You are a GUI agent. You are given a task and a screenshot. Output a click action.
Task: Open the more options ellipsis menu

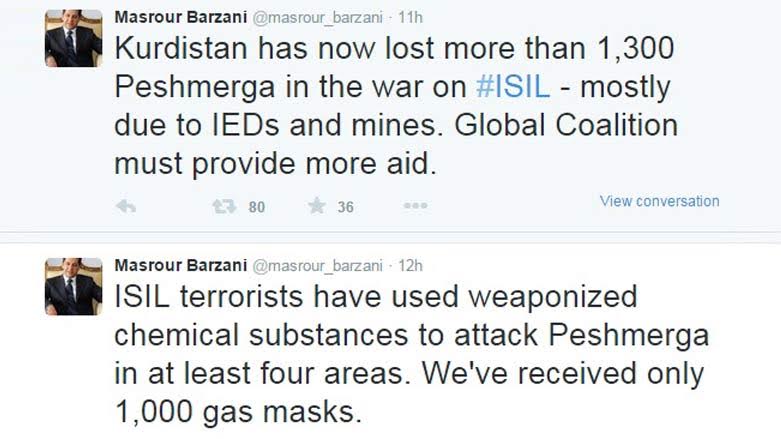pyautogui.click(x=415, y=206)
